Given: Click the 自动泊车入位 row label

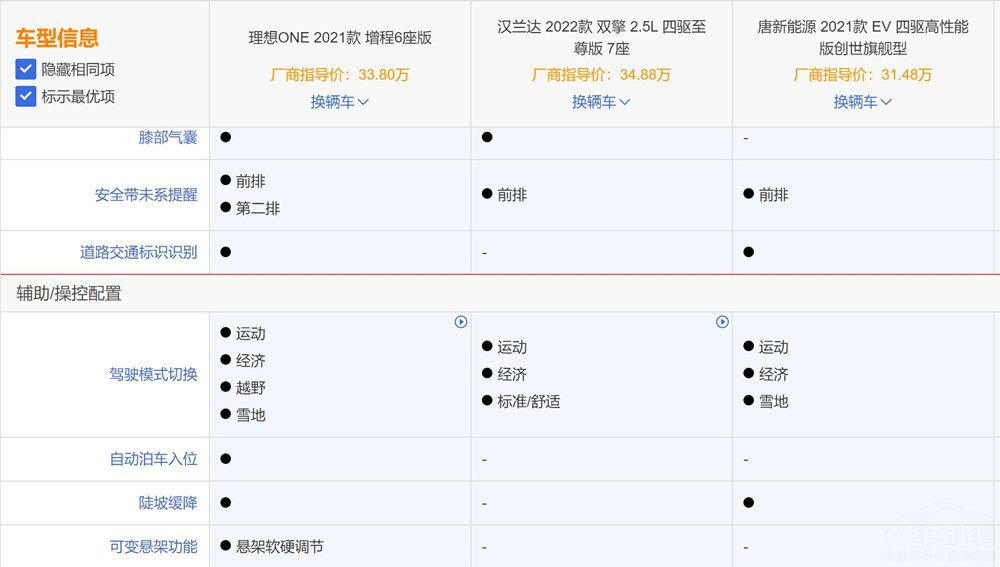Looking at the screenshot, I should pos(153,460).
